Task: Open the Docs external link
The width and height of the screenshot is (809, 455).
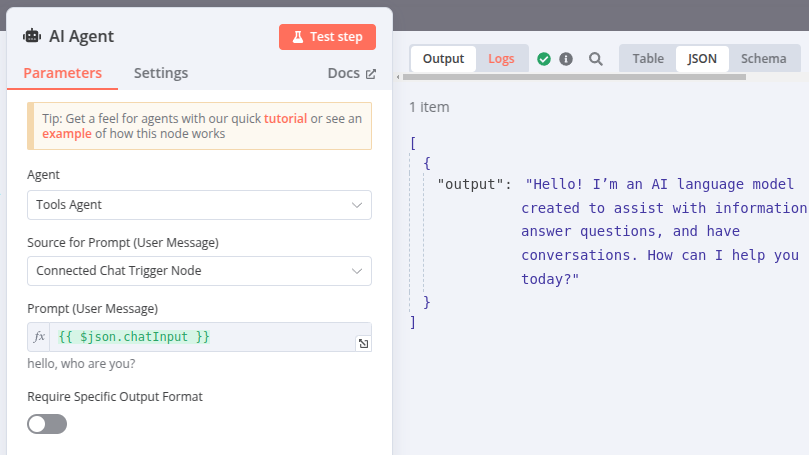Action: point(351,73)
